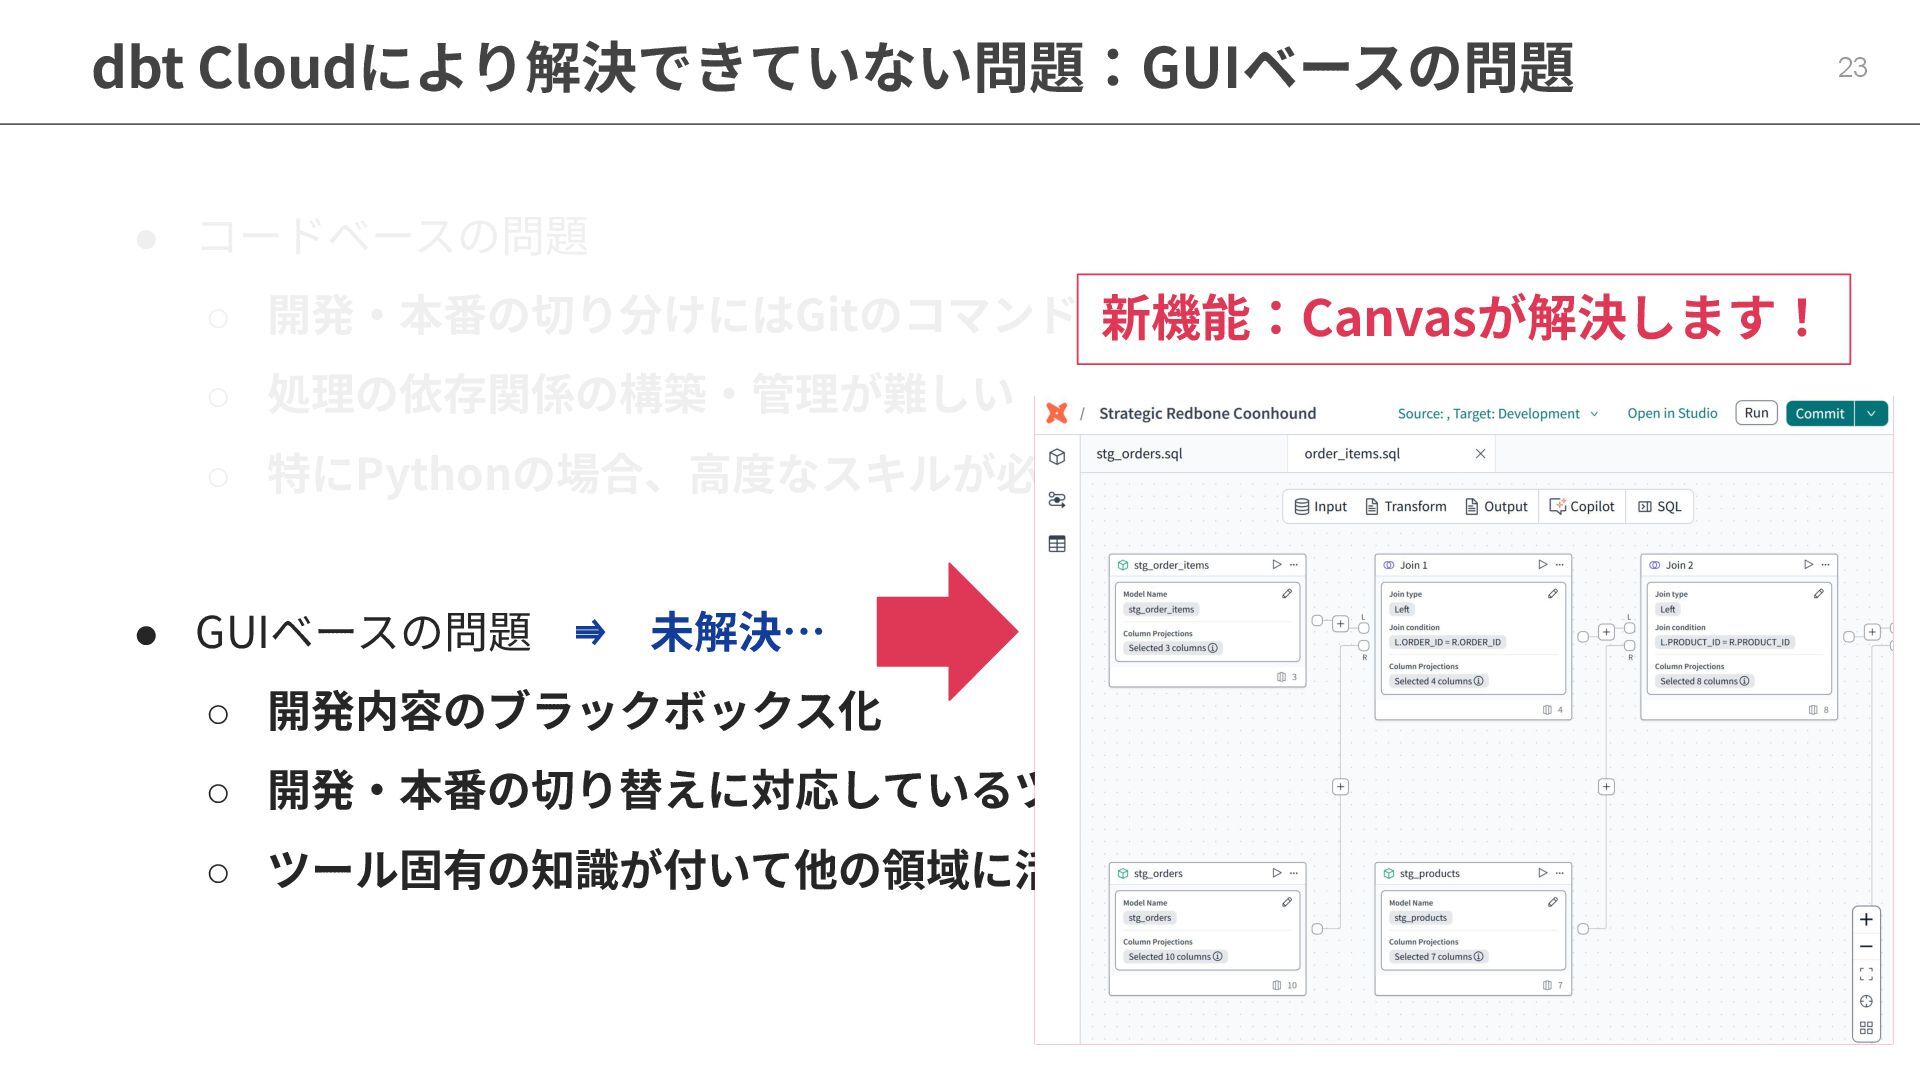The image size is (1920, 1080).
Task: Click the Open in Studio link
Action: 1671,414
